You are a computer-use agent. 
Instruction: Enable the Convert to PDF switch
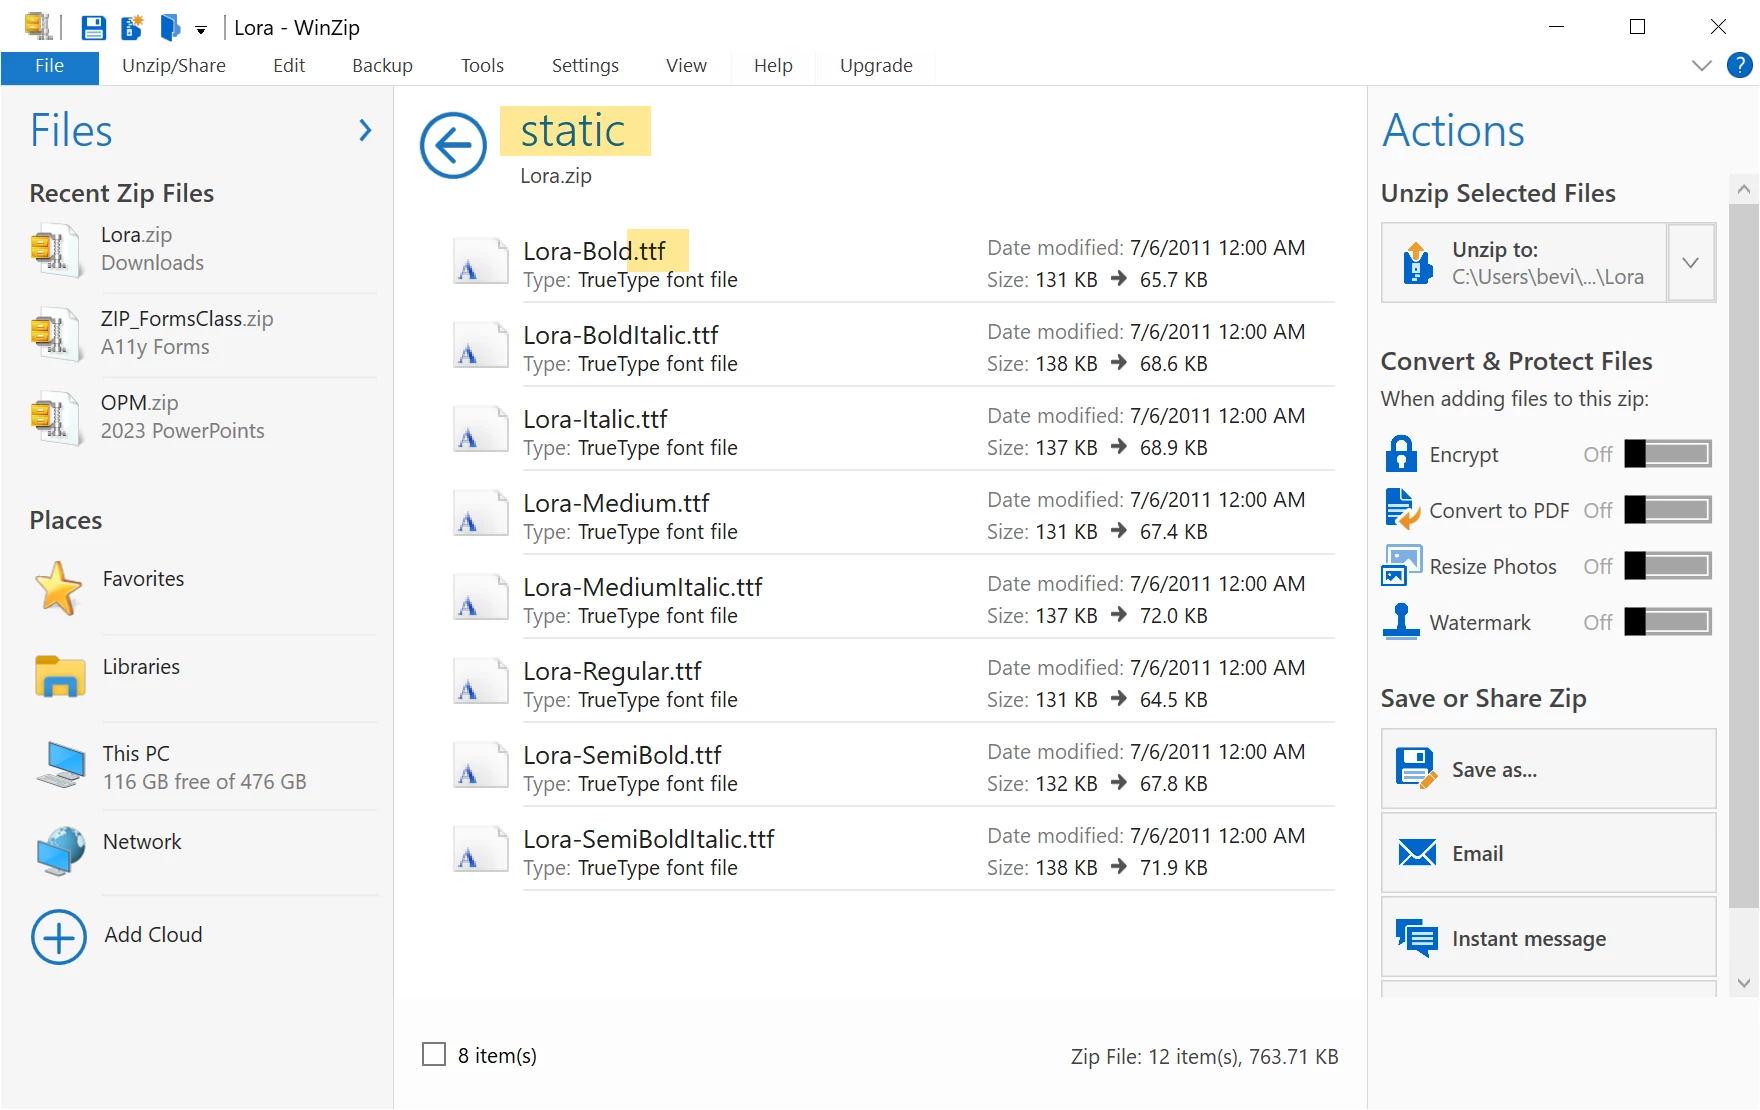tap(1668, 510)
